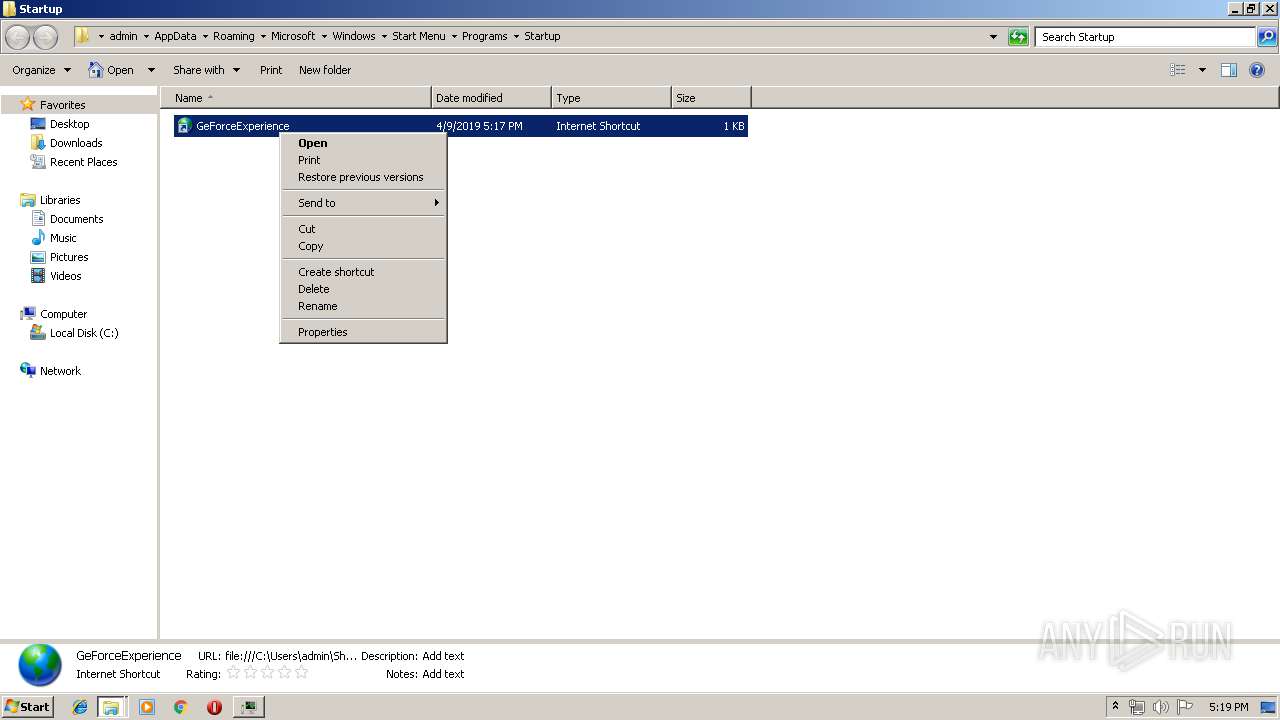
Task: Click the Libraries icon in sidebar
Action: [x=28, y=200]
